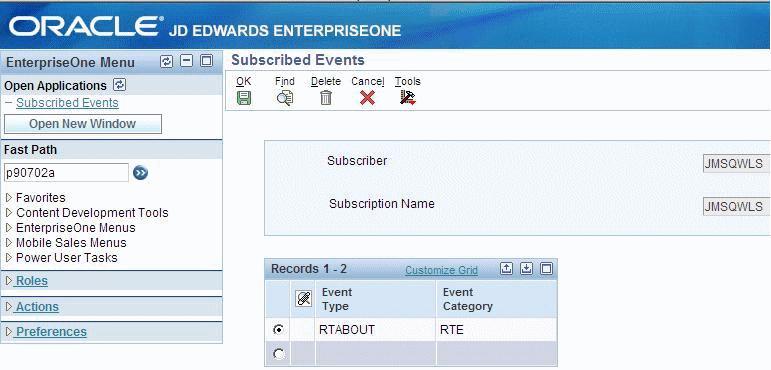Click the Open New Window button
The height and width of the screenshot is (370, 771).
pyautogui.click(x=83, y=124)
